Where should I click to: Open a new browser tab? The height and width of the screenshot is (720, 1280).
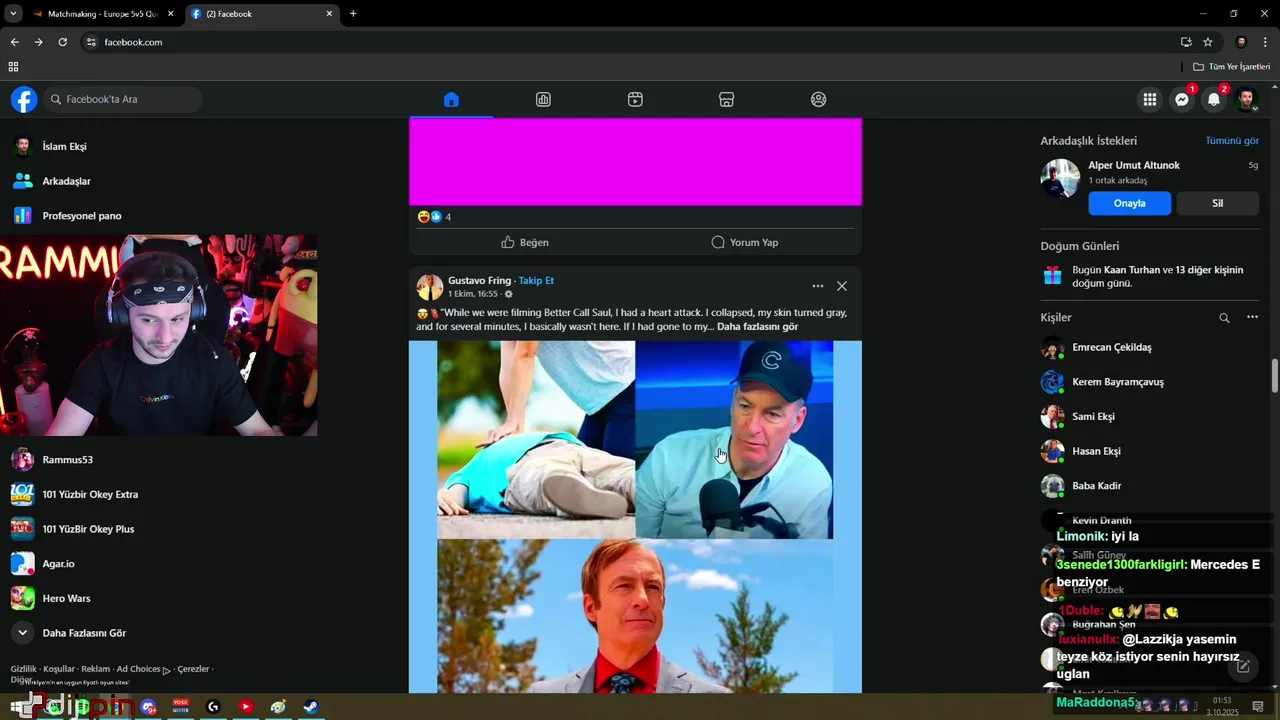(x=353, y=14)
